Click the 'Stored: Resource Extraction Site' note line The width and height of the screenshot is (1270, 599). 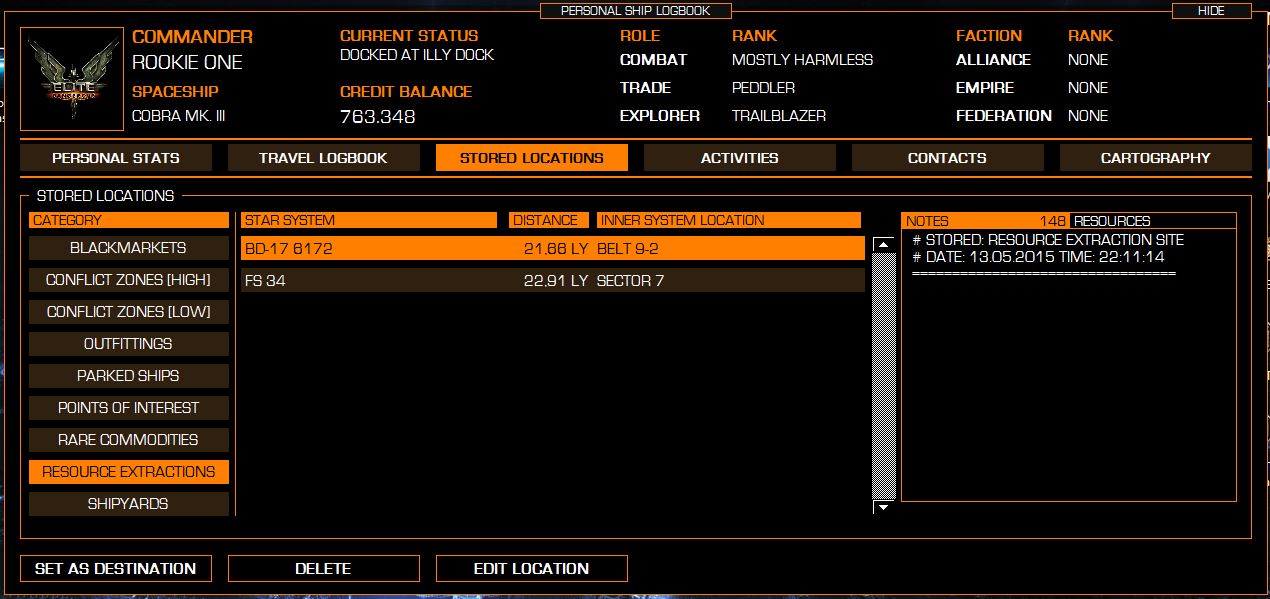(1048, 240)
